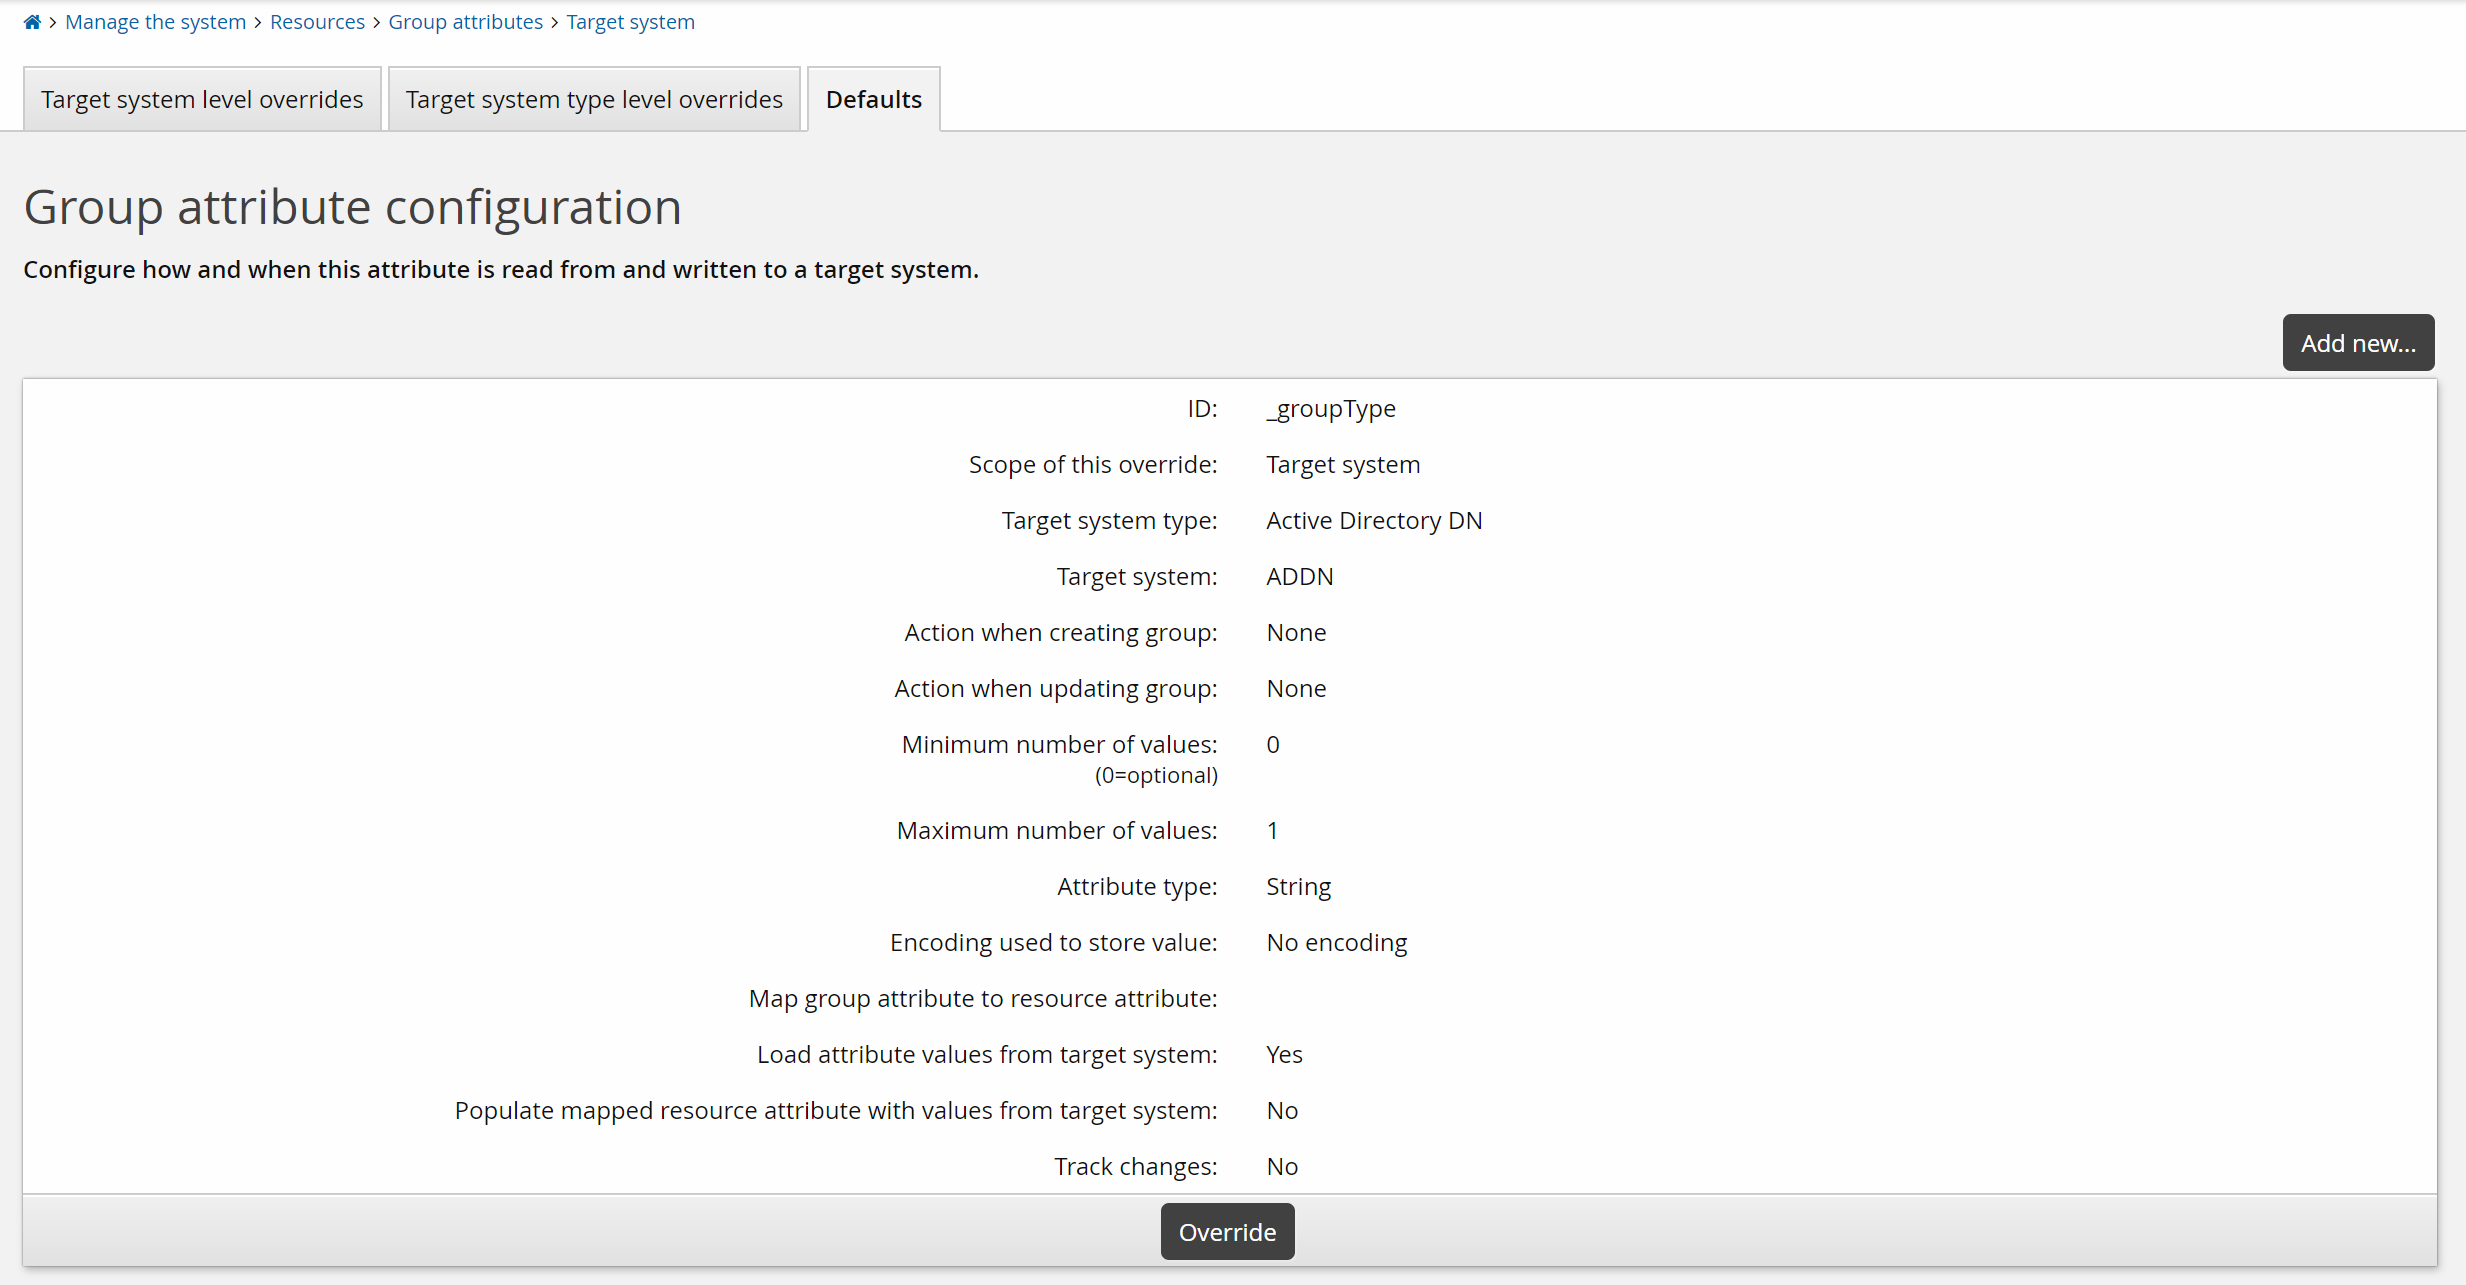This screenshot has height=1285, width=2466.
Task: Open Group attributes breadcrumb link
Action: point(465,22)
